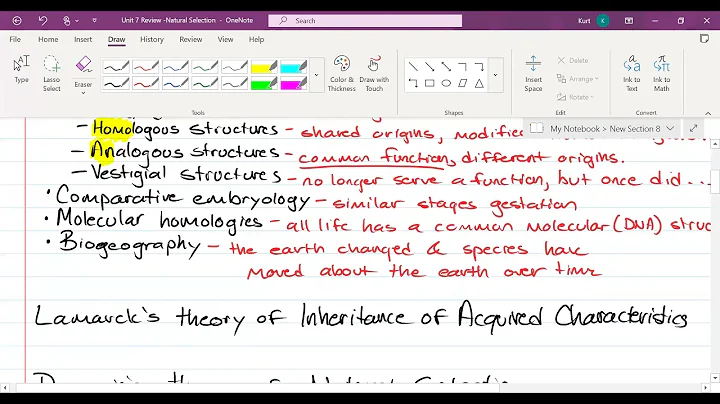Open the Help tab

[256, 39]
